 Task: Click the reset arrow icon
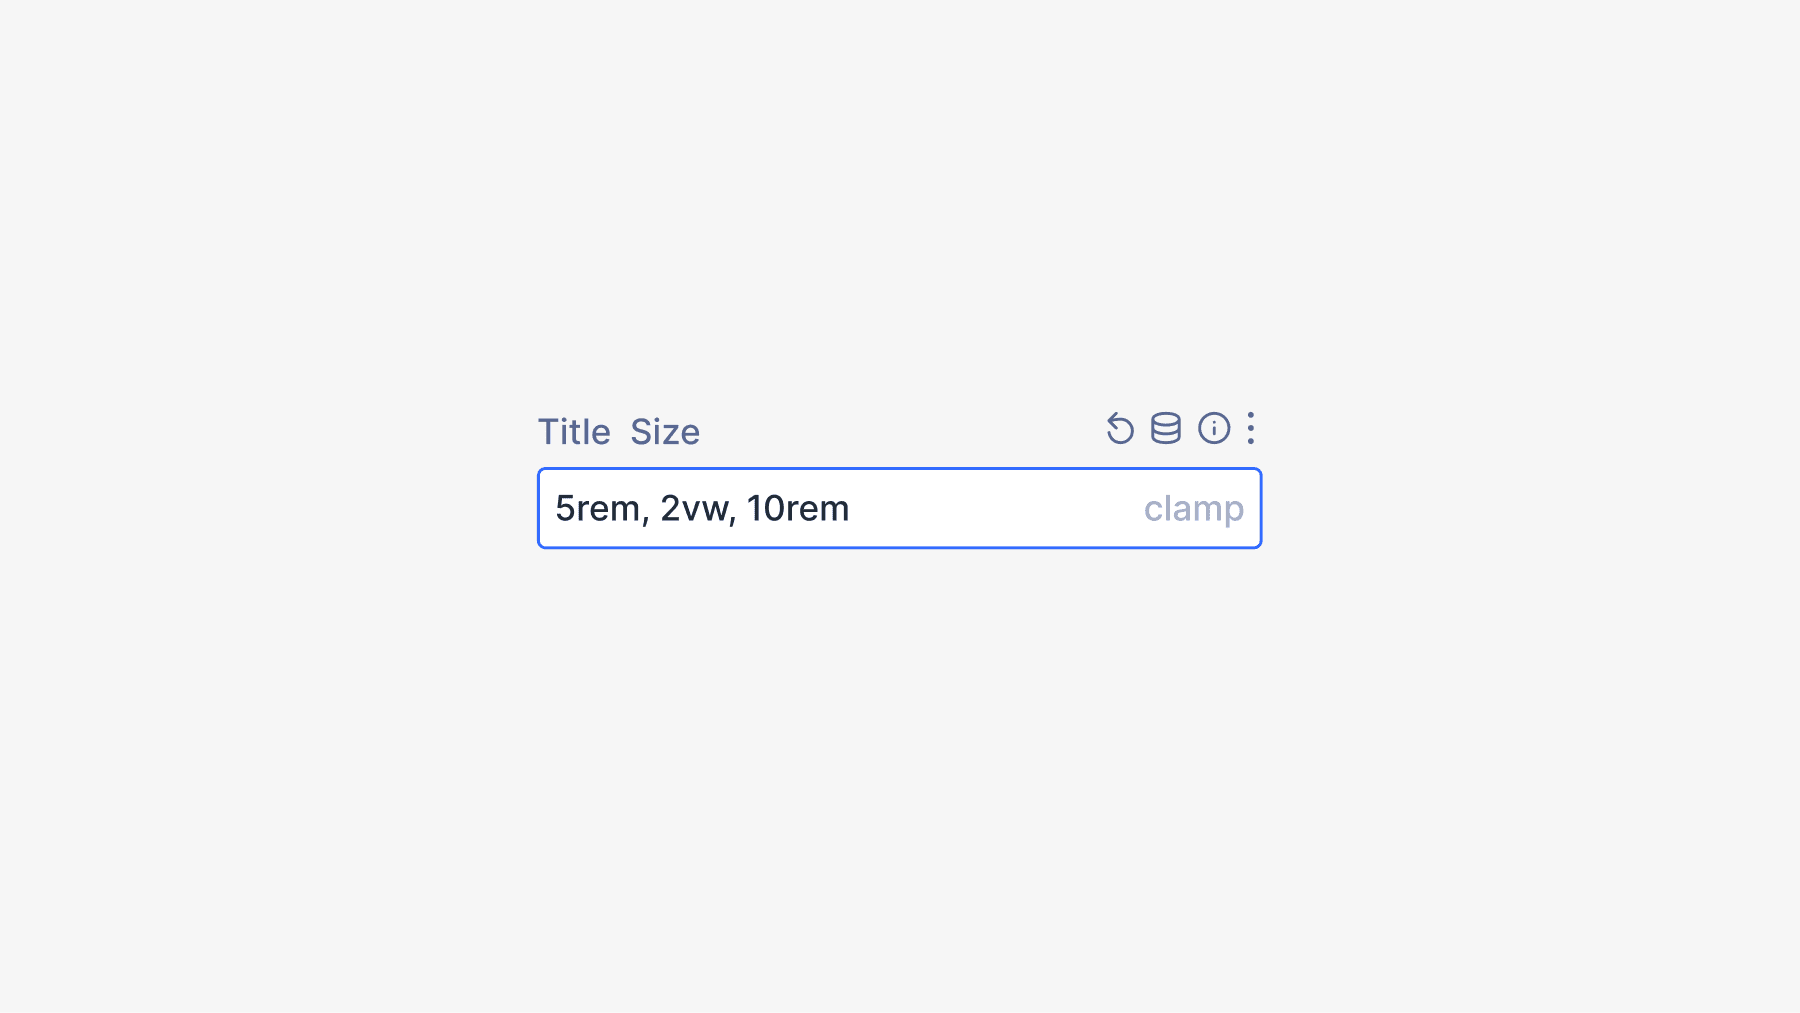point(1120,429)
